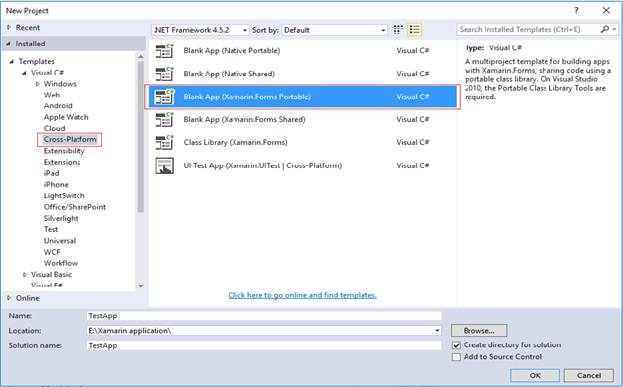This screenshot has height=387, width=623.
Task: Open the Sort by Default dropdown
Action: tap(335, 30)
